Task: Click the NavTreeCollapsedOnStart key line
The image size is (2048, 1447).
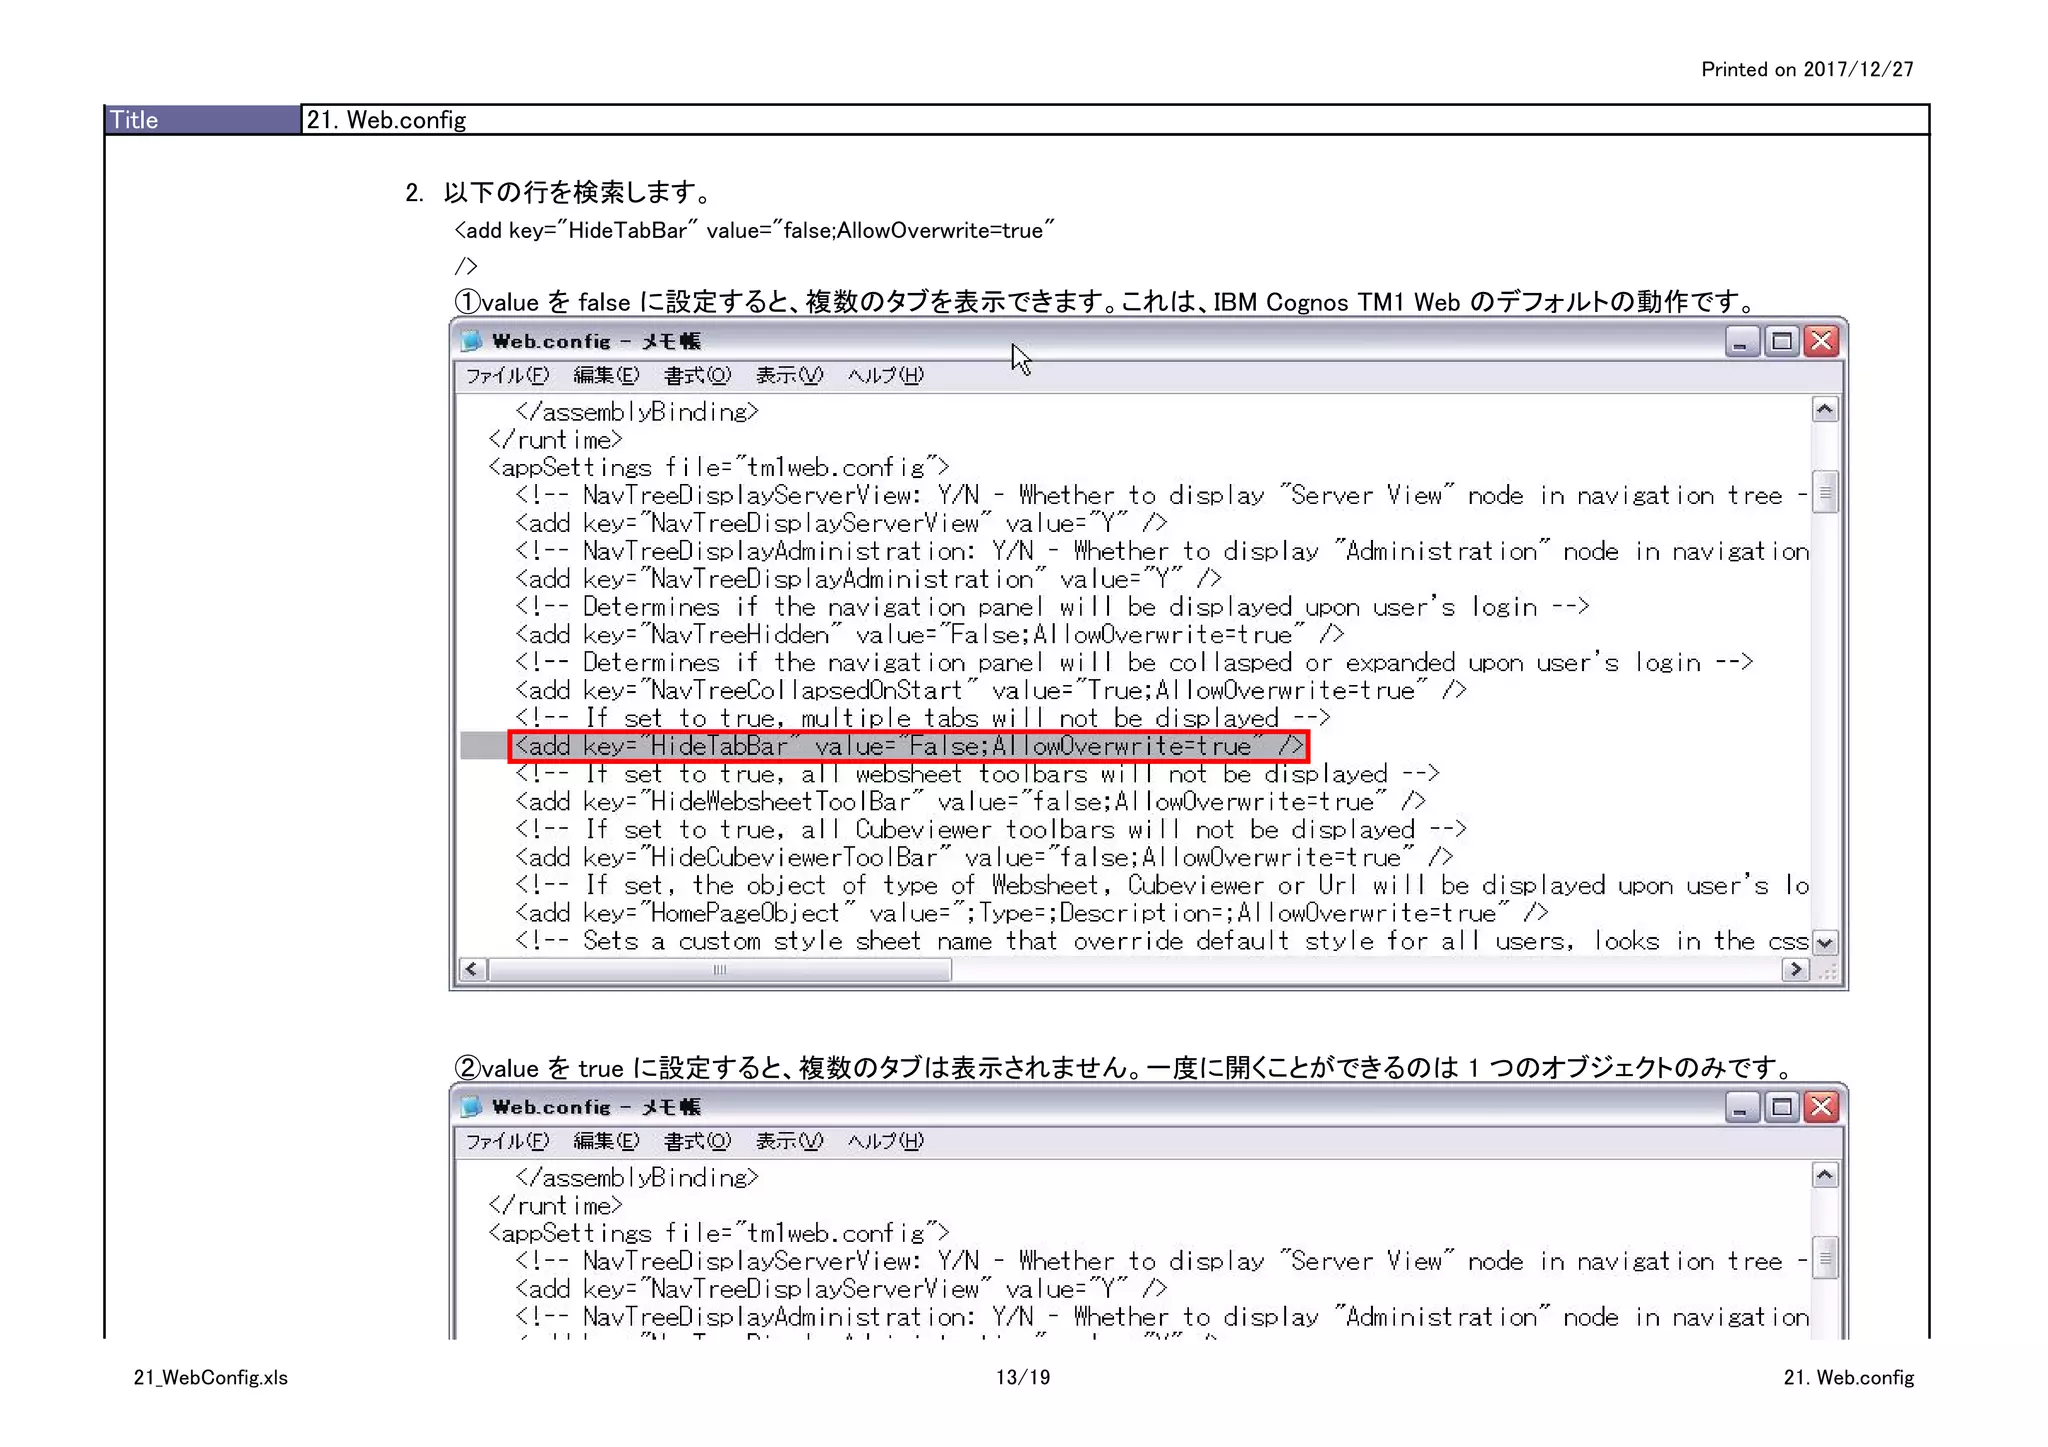Action: pos(991,691)
